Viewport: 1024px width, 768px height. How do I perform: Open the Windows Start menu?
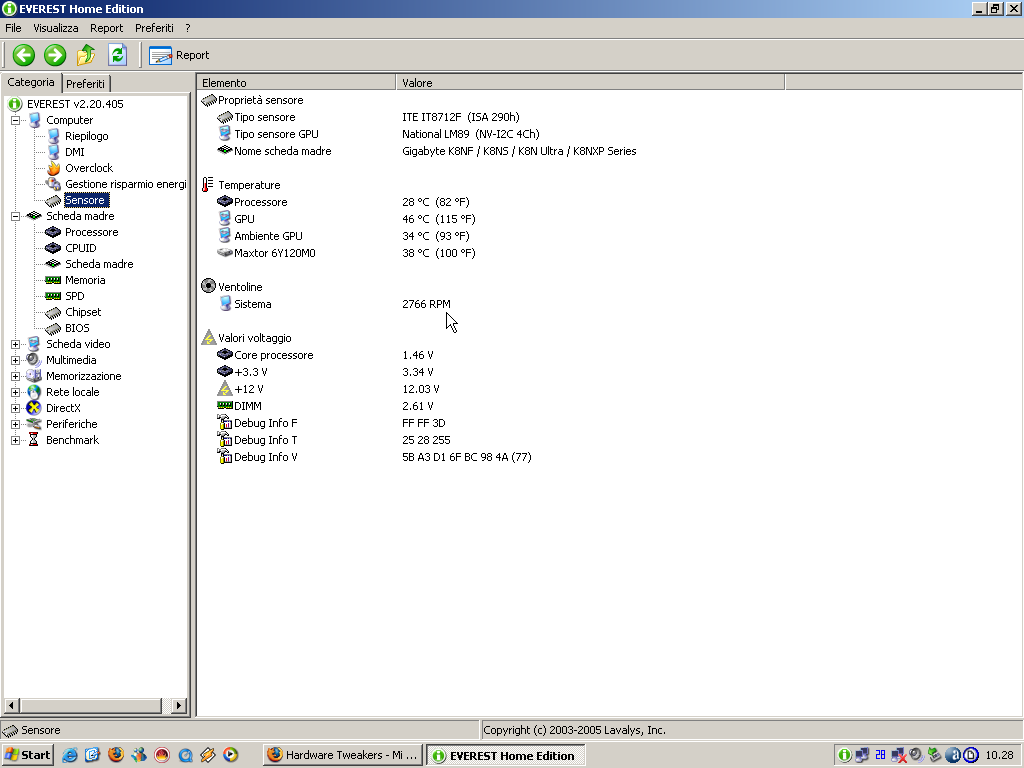pyautogui.click(x=27, y=755)
